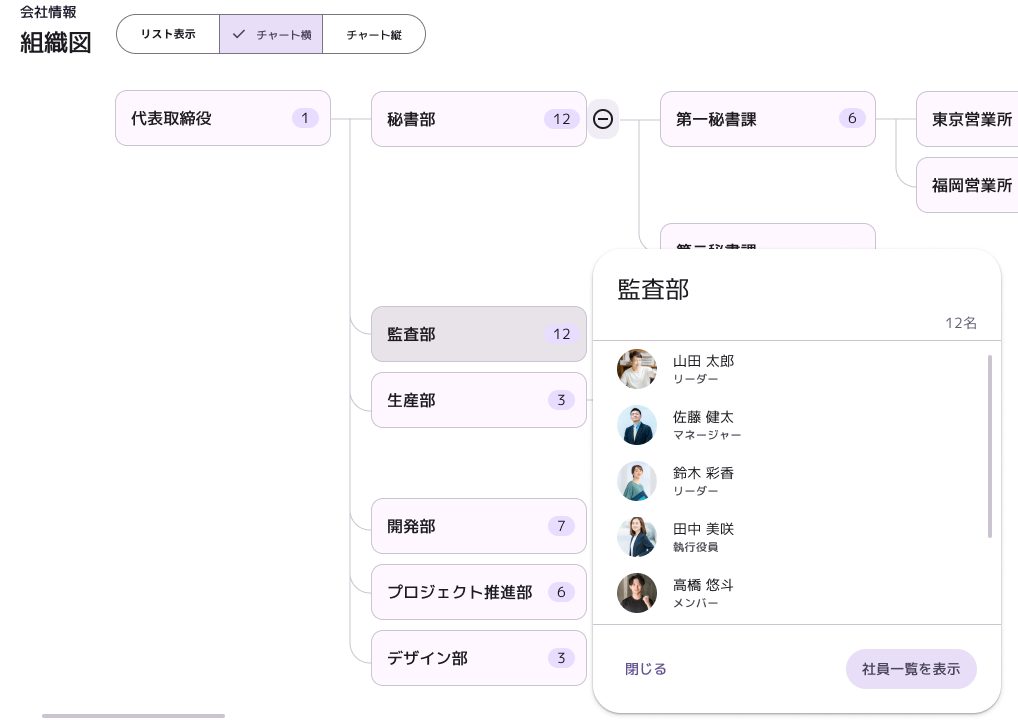
Task: Open the 代表取締役 node
Action: (x=223, y=118)
